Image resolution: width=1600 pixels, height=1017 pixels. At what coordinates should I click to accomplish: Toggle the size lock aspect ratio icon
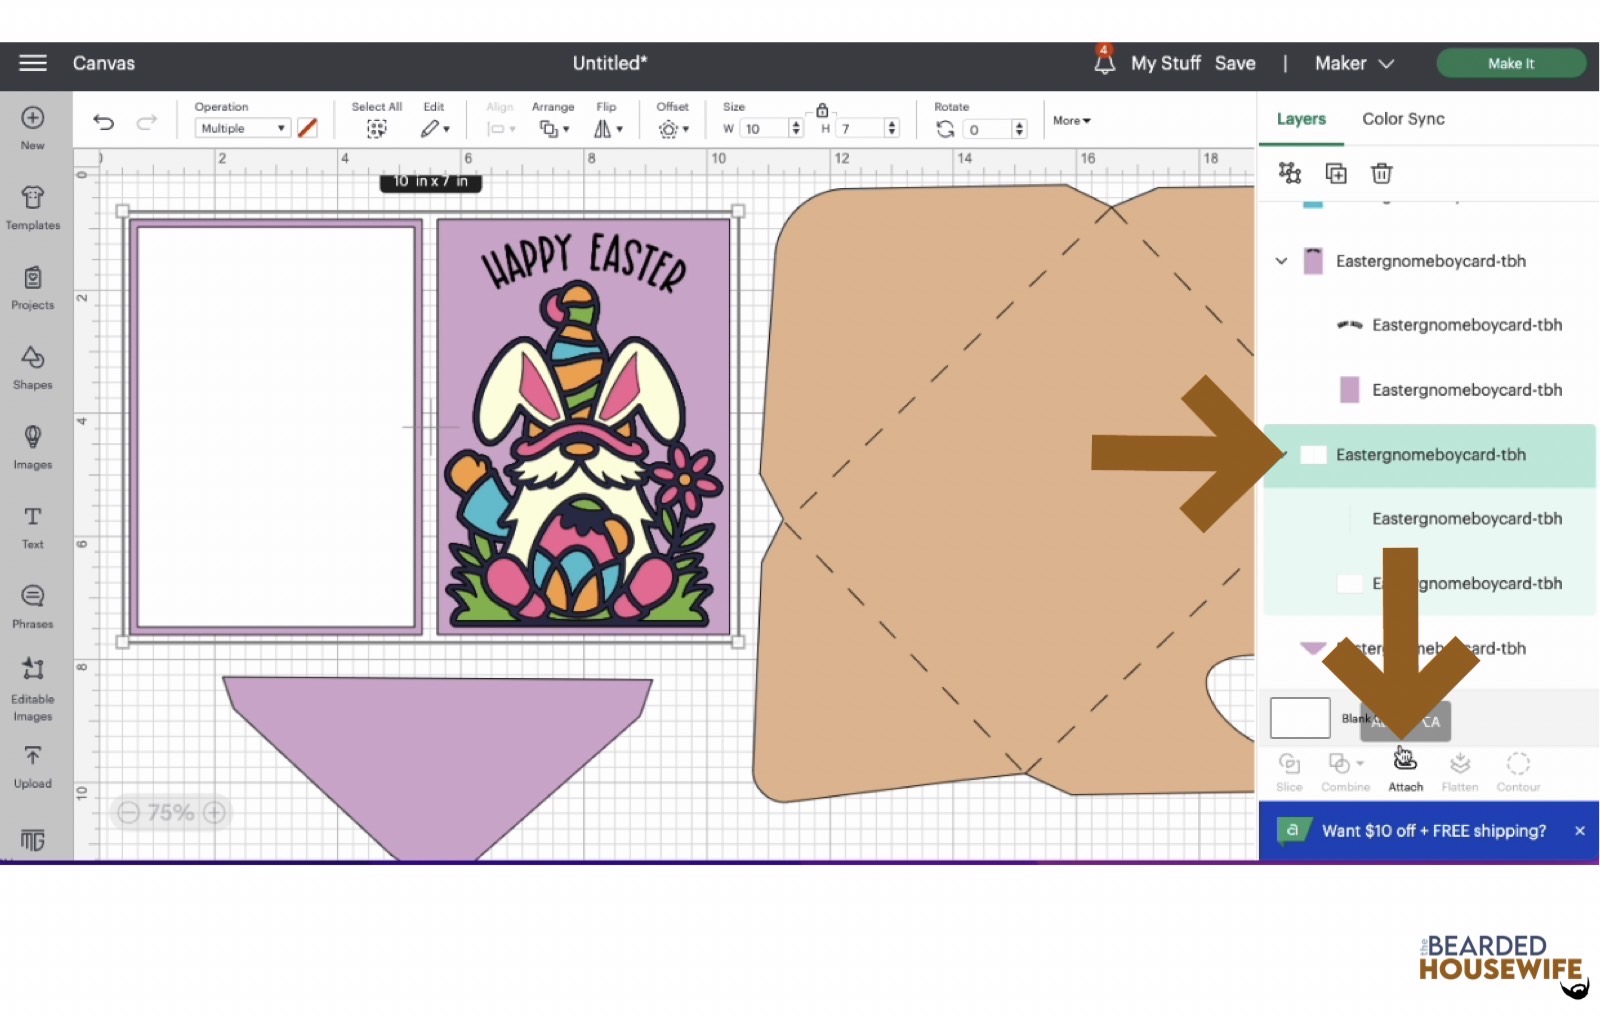pos(822,110)
